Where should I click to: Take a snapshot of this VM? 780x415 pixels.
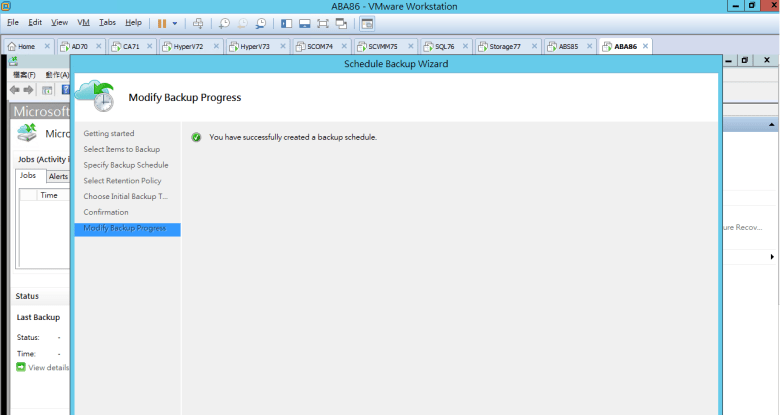click(x=224, y=22)
